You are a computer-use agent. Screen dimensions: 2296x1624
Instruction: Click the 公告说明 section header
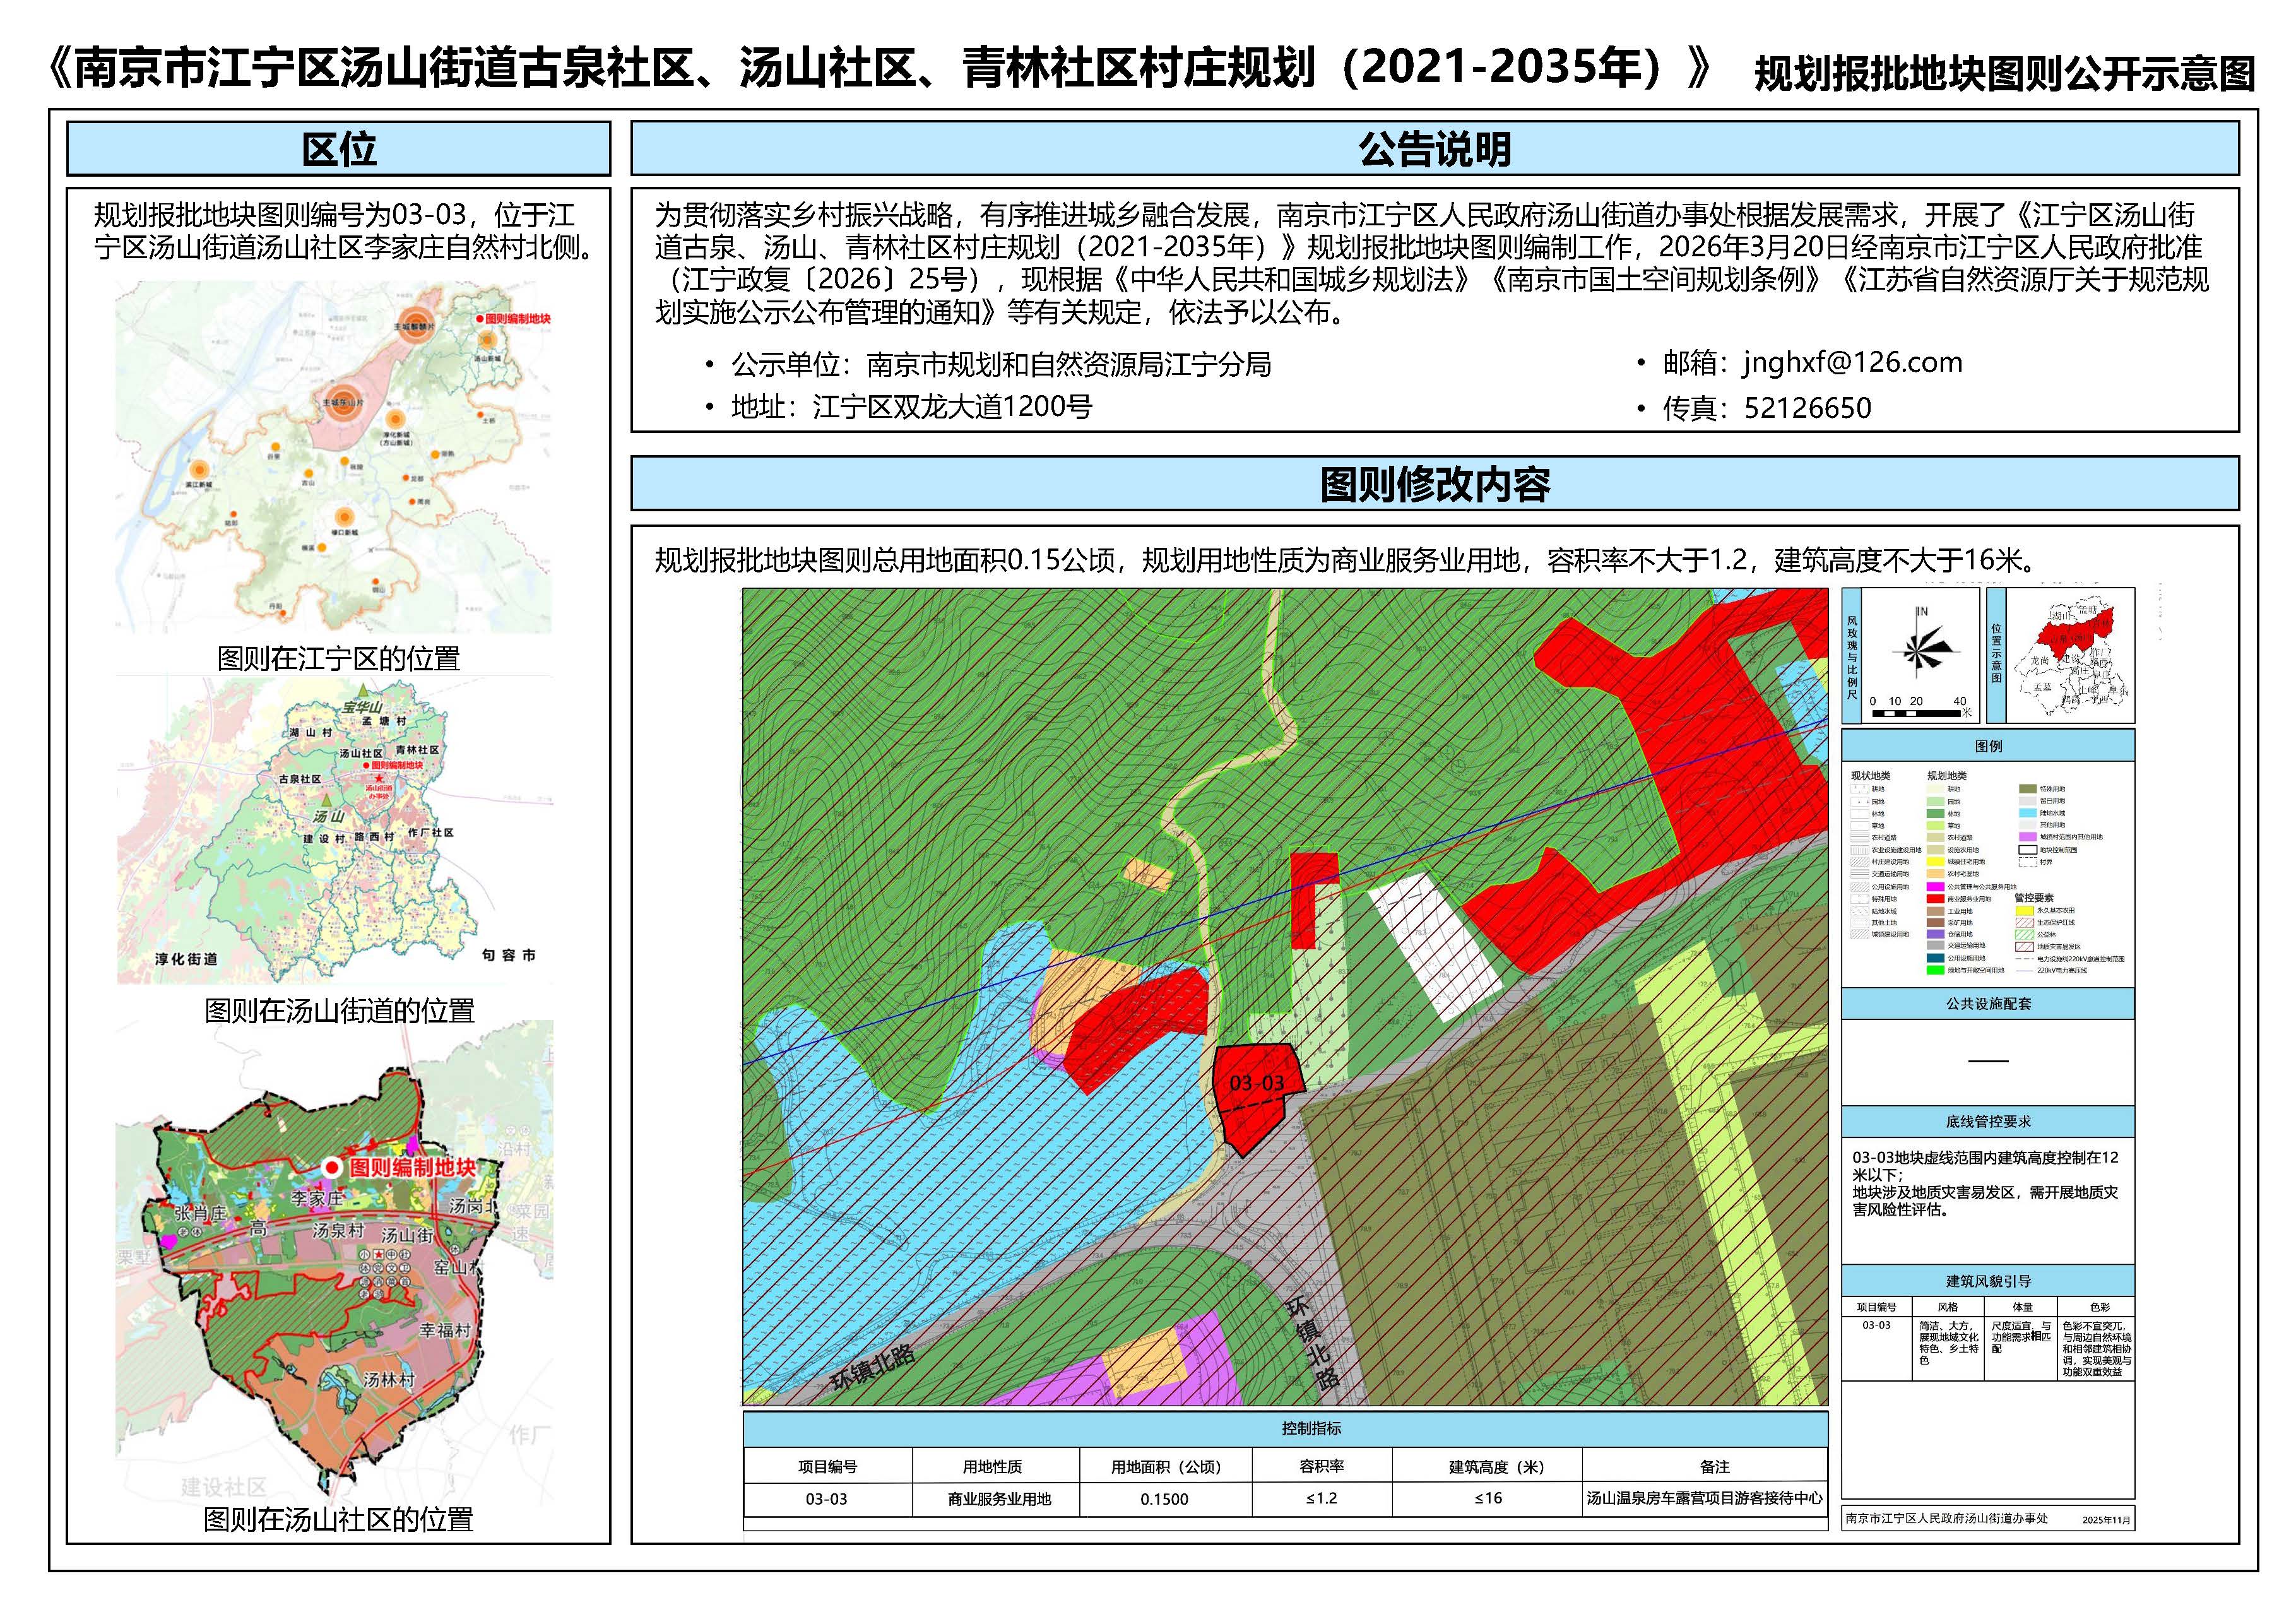click(x=1434, y=149)
